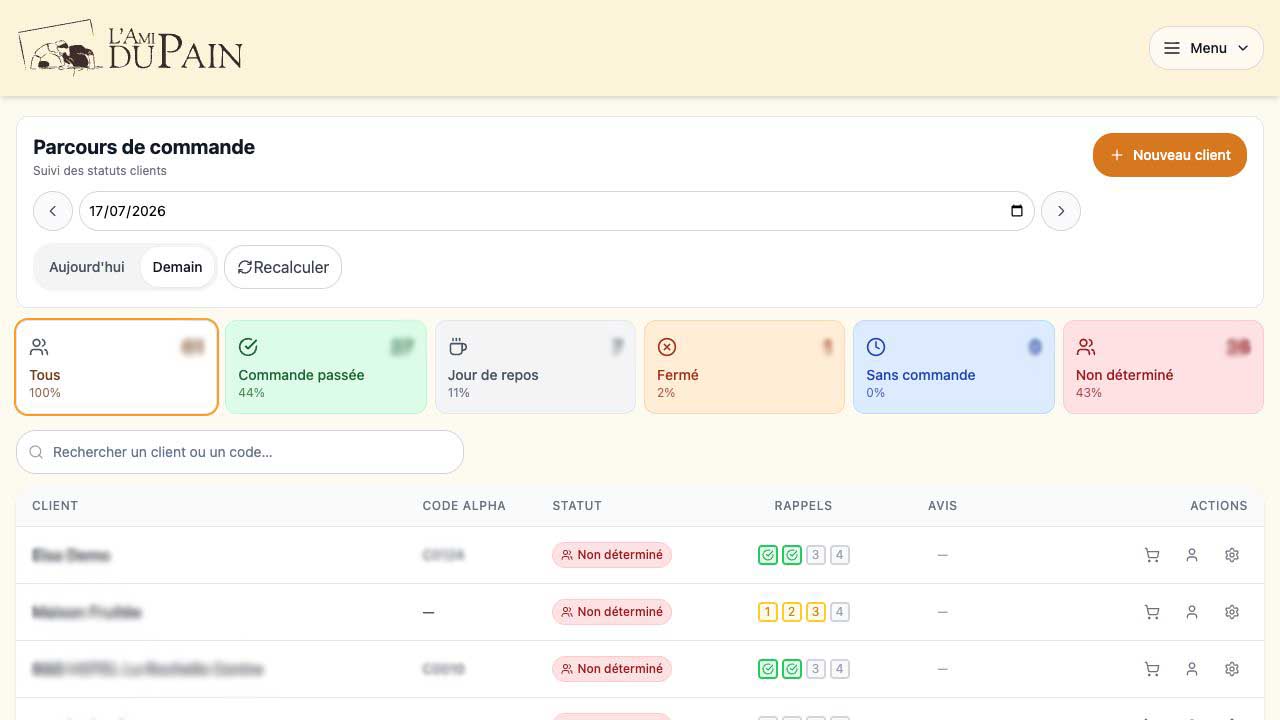
Task: Expand the Menu dropdown chevron
Action: [1243, 48]
